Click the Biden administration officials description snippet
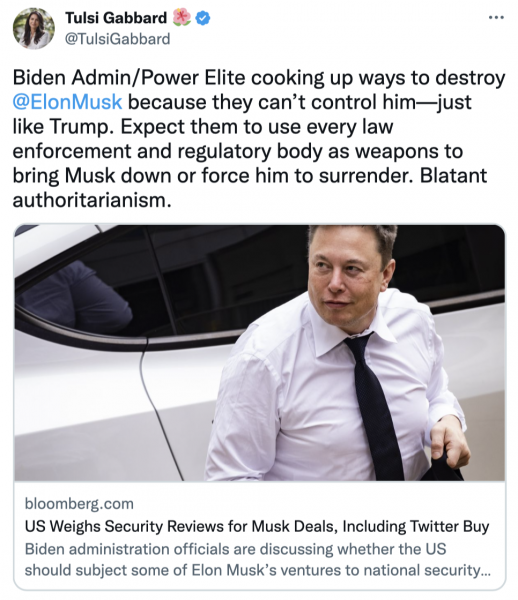The height and width of the screenshot is (600, 518). click(258, 559)
